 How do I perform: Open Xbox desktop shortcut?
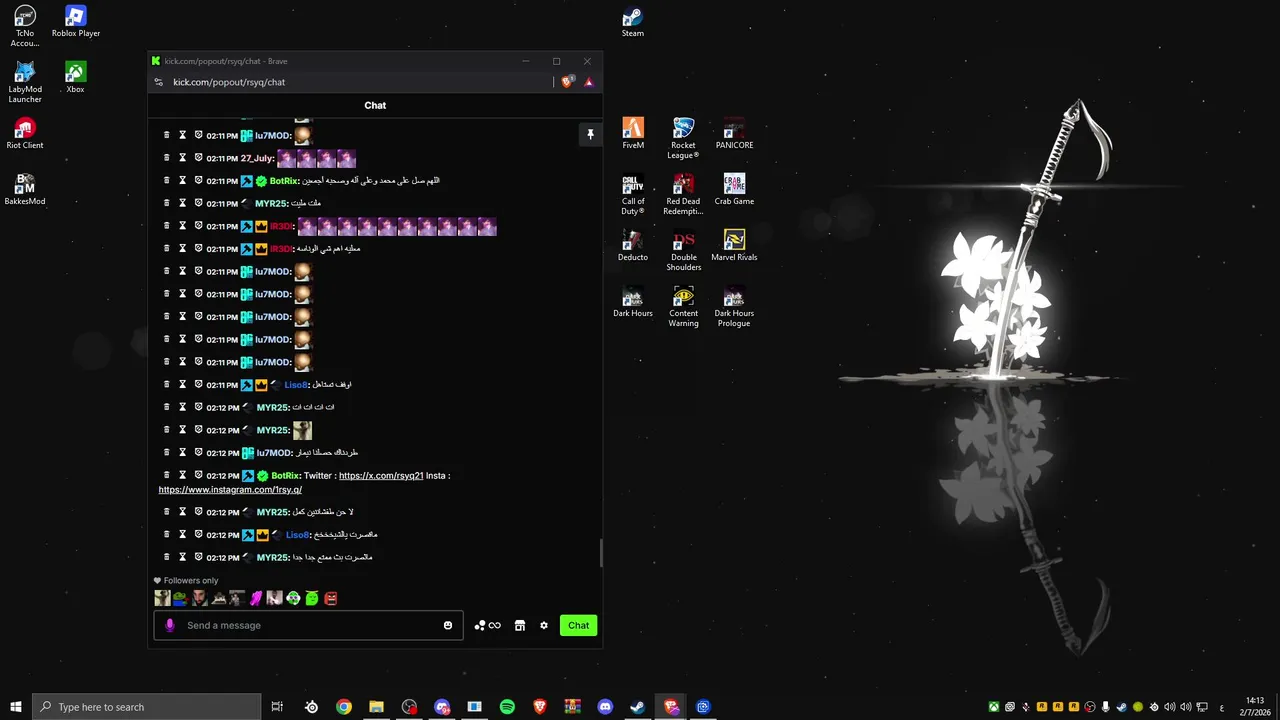75,78
